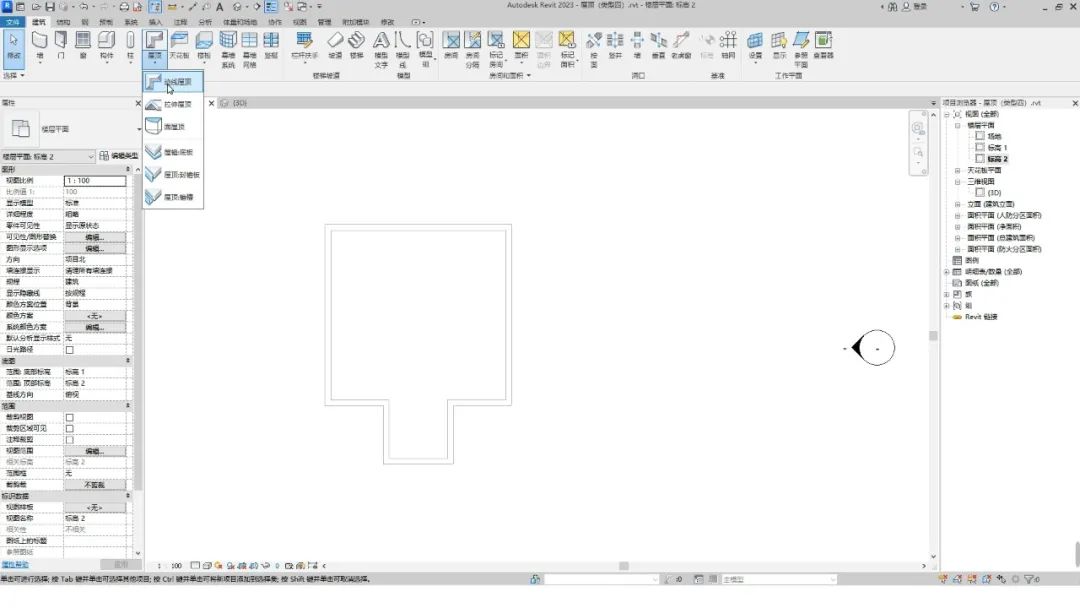Toggle the sun path checkbox
Screen dimensions: 1080x608
coord(70,350)
